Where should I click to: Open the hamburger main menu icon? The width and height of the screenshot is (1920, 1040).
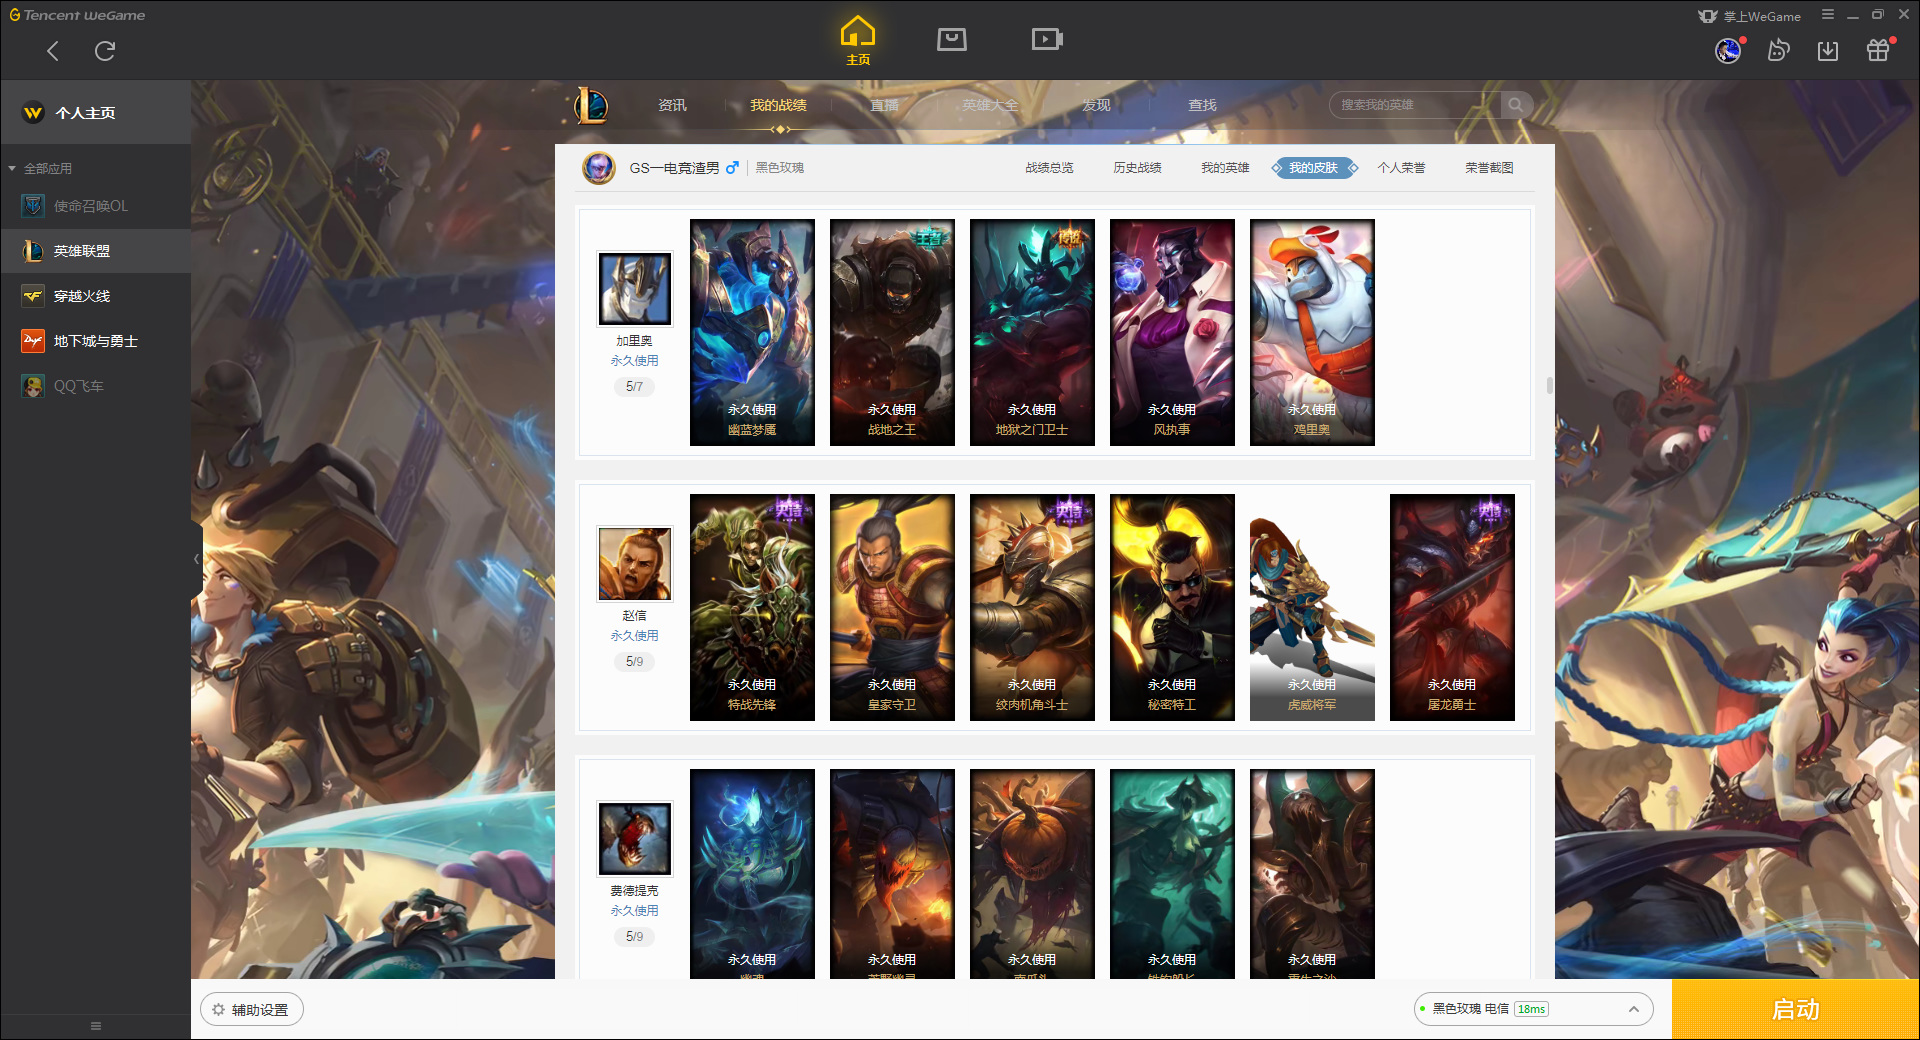(x=1828, y=15)
